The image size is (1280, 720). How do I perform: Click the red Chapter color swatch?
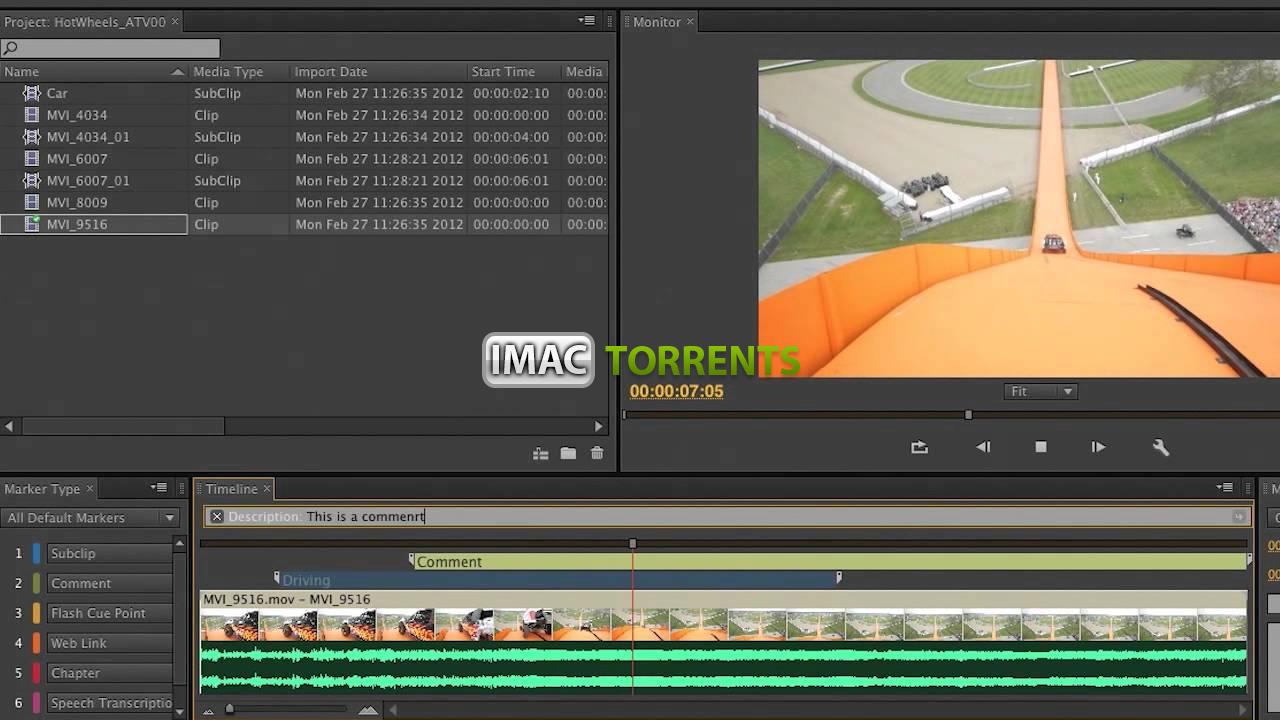click(x=37, y=673)
